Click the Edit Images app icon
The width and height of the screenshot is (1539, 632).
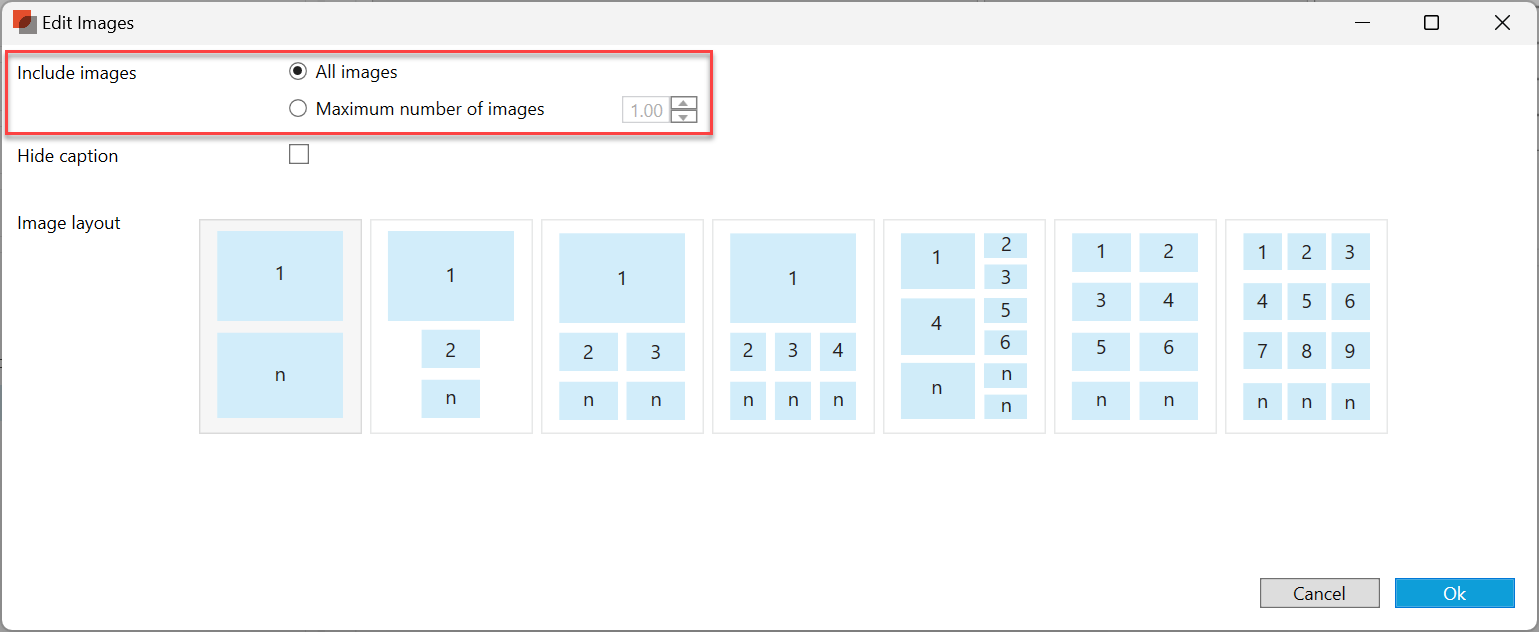tap(24, 22)
